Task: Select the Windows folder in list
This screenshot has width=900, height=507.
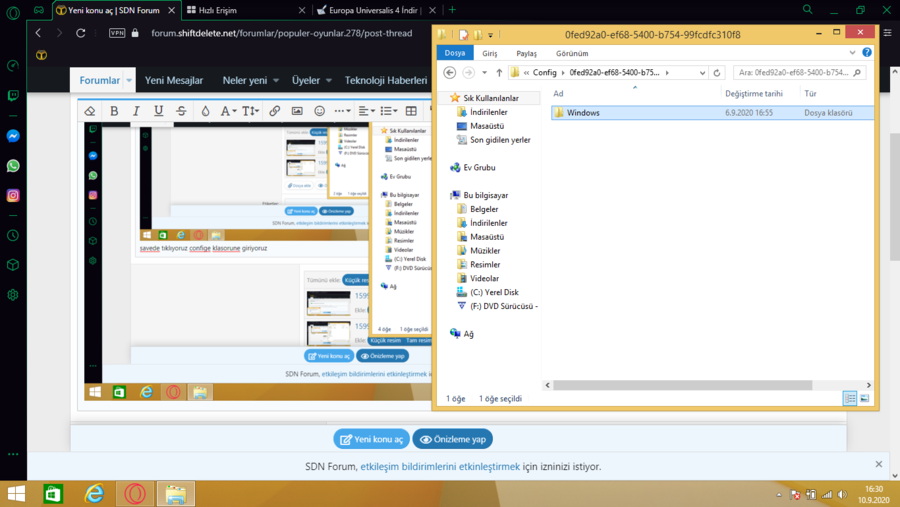Action: point(583,113)
